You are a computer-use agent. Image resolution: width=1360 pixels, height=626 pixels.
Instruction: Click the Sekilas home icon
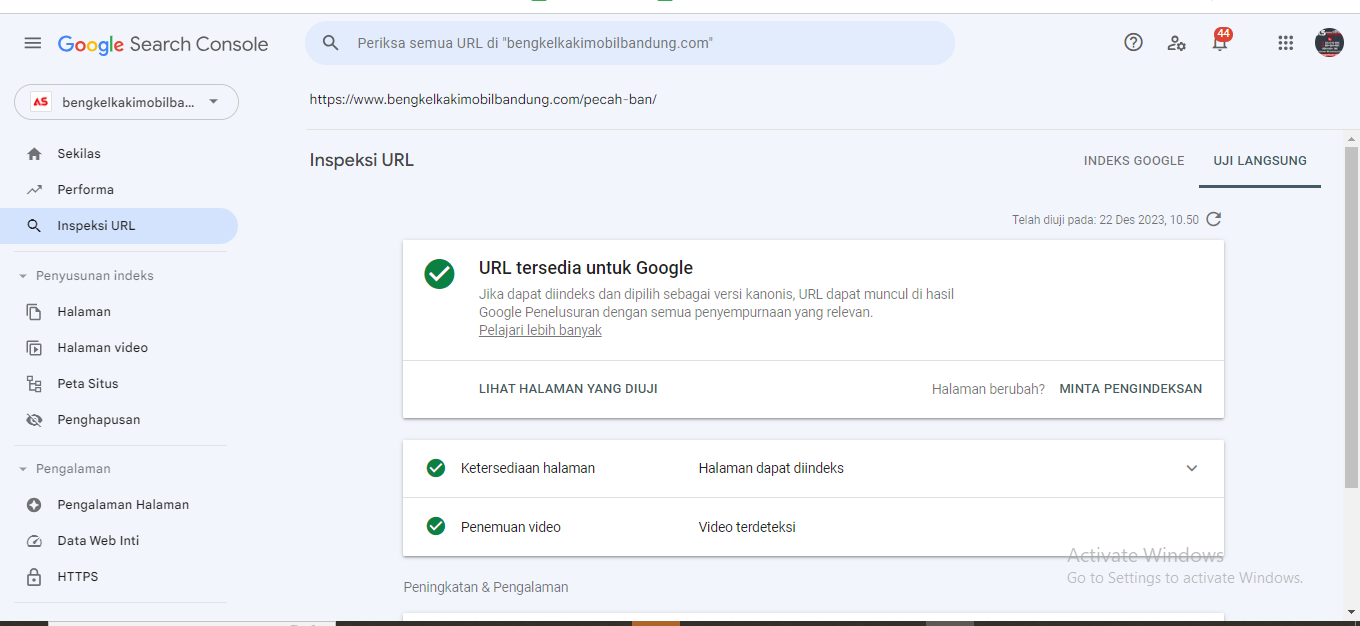pos(35,154)
